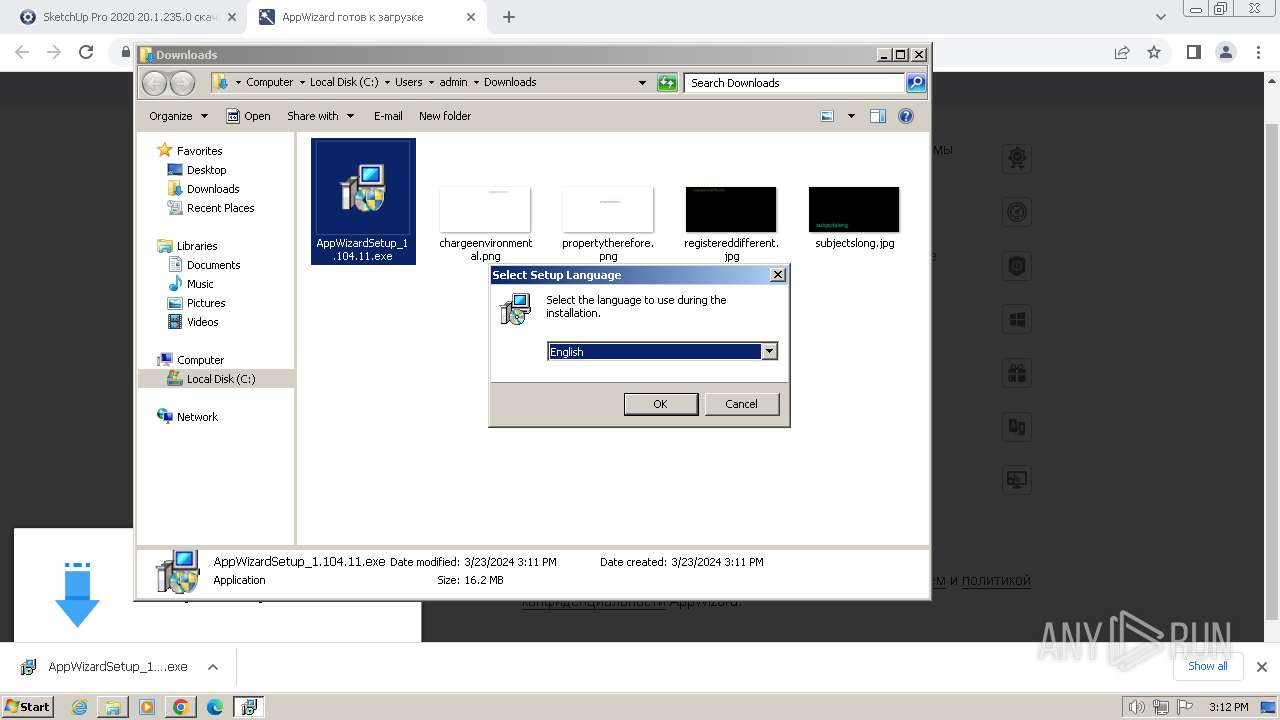Go back in the browser
The image size is (1280, 720).
[22, 52]
